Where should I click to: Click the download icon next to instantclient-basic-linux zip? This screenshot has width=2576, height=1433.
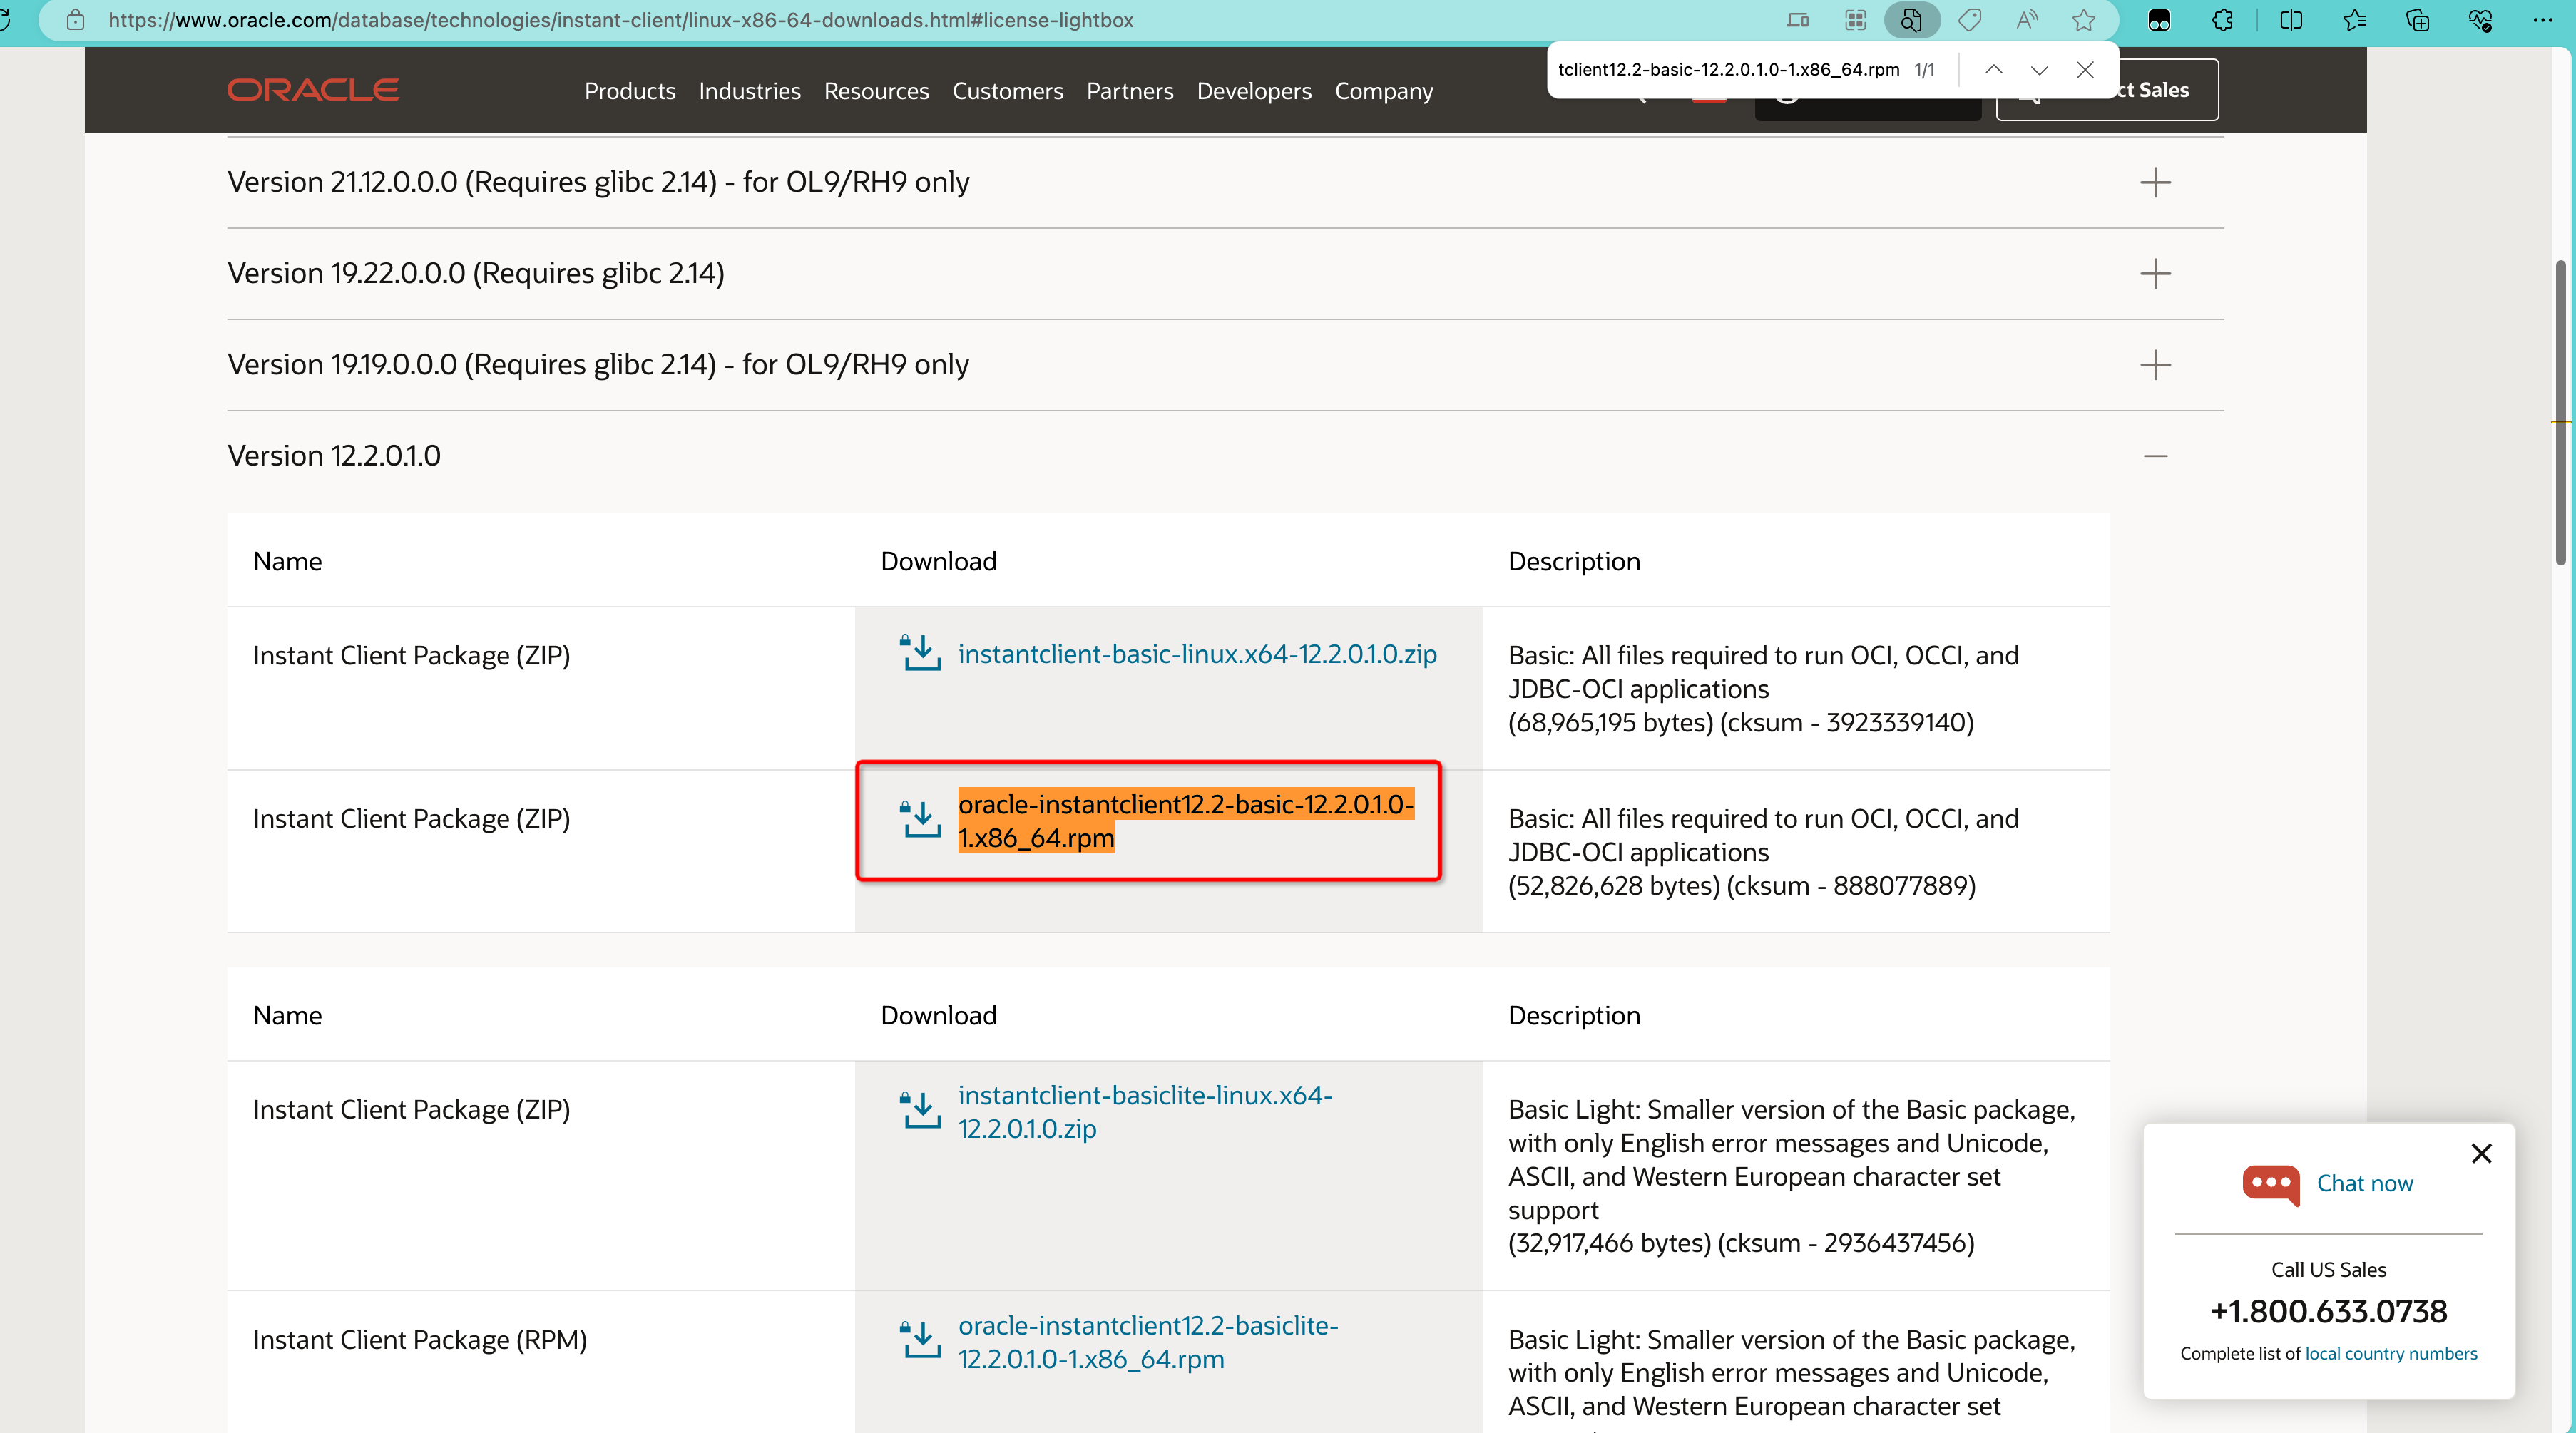pyautogui.click(x=920, y=653)
